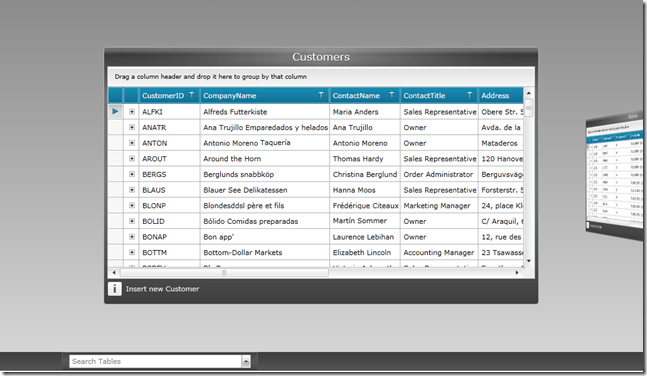Expand the BOLID row details
This screenshot has width=647, height=376.
pyautogui.click(x=132, y=221)
